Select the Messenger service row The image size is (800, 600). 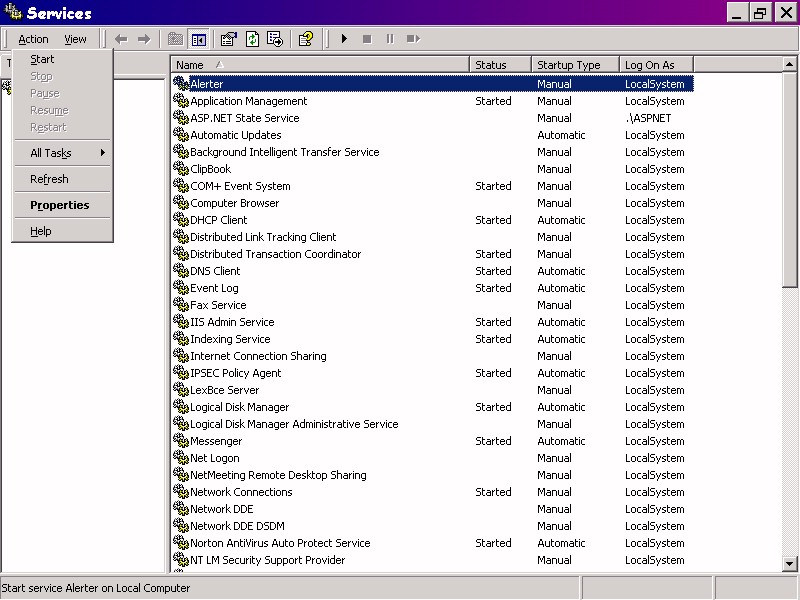click(216, 441)
